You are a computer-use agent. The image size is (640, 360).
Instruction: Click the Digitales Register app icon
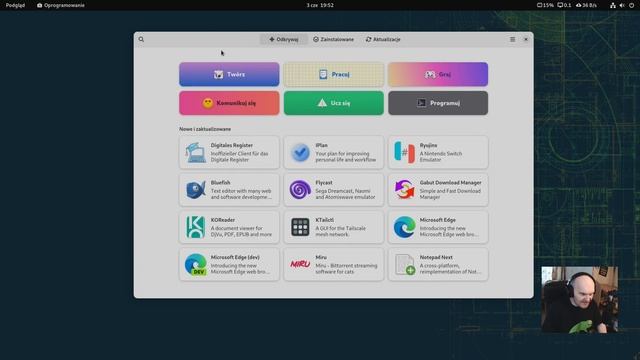pyautogui.click(x=196, y=153)
